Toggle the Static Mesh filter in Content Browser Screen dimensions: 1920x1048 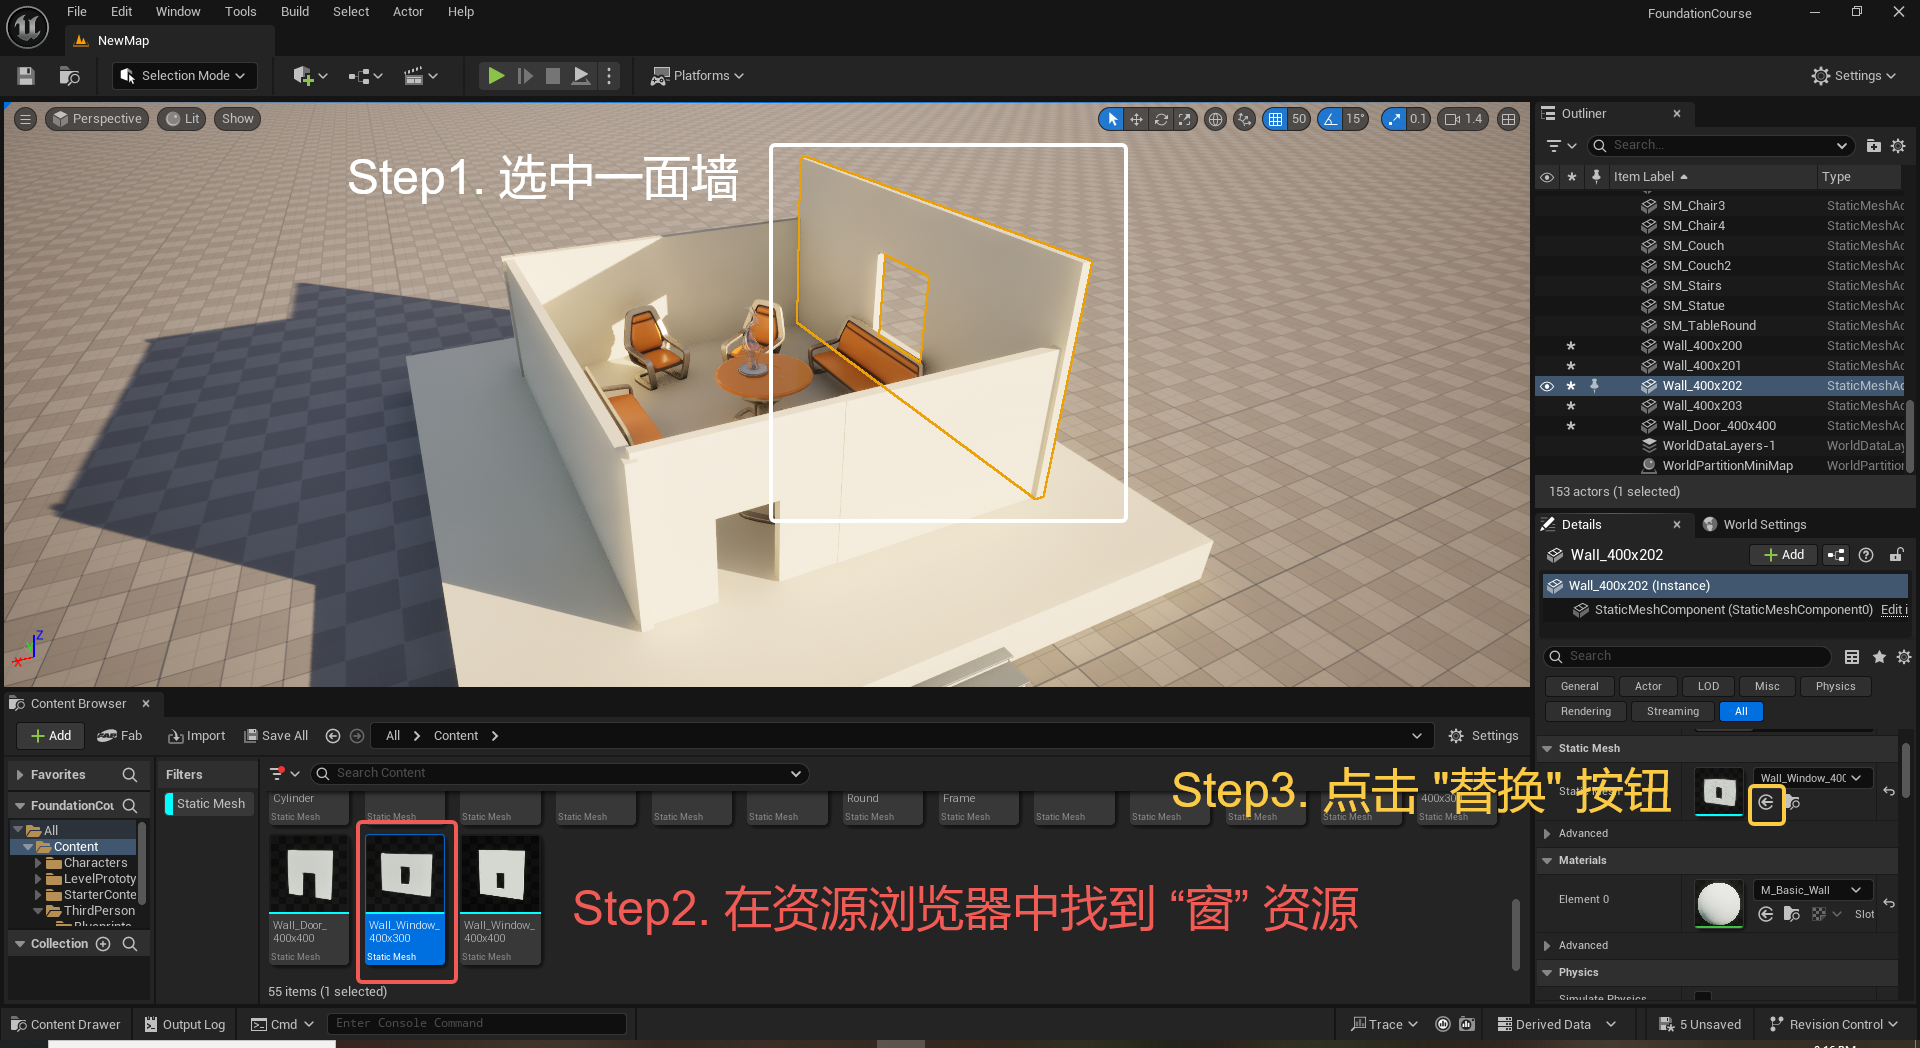pyautogui.click(x=209, y=804)
